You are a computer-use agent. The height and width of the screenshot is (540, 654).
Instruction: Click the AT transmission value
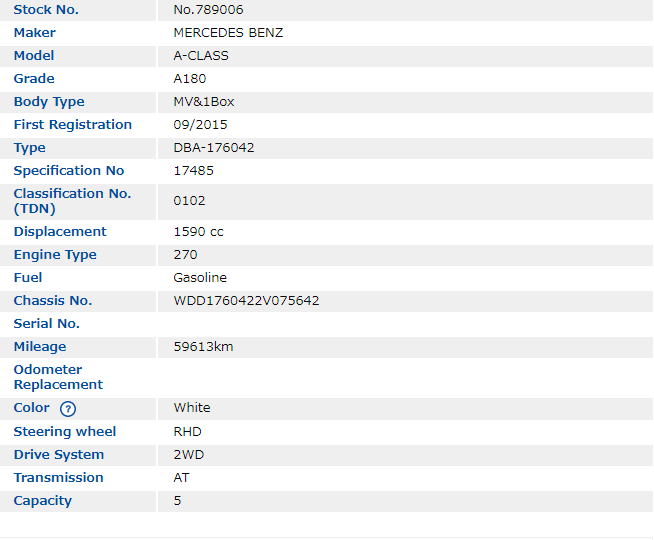tap(181, 478)
